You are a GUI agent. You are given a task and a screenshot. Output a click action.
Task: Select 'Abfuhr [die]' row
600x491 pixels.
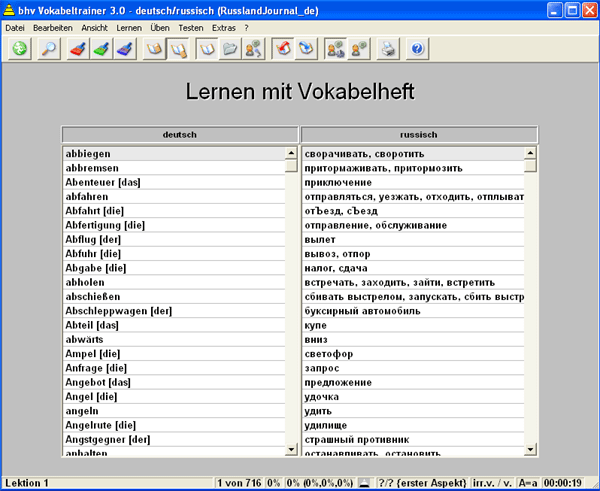174,254
